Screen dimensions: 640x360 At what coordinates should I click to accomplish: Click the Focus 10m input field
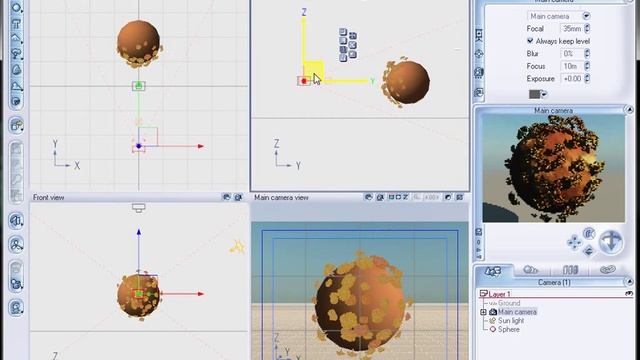pos(572,66)
